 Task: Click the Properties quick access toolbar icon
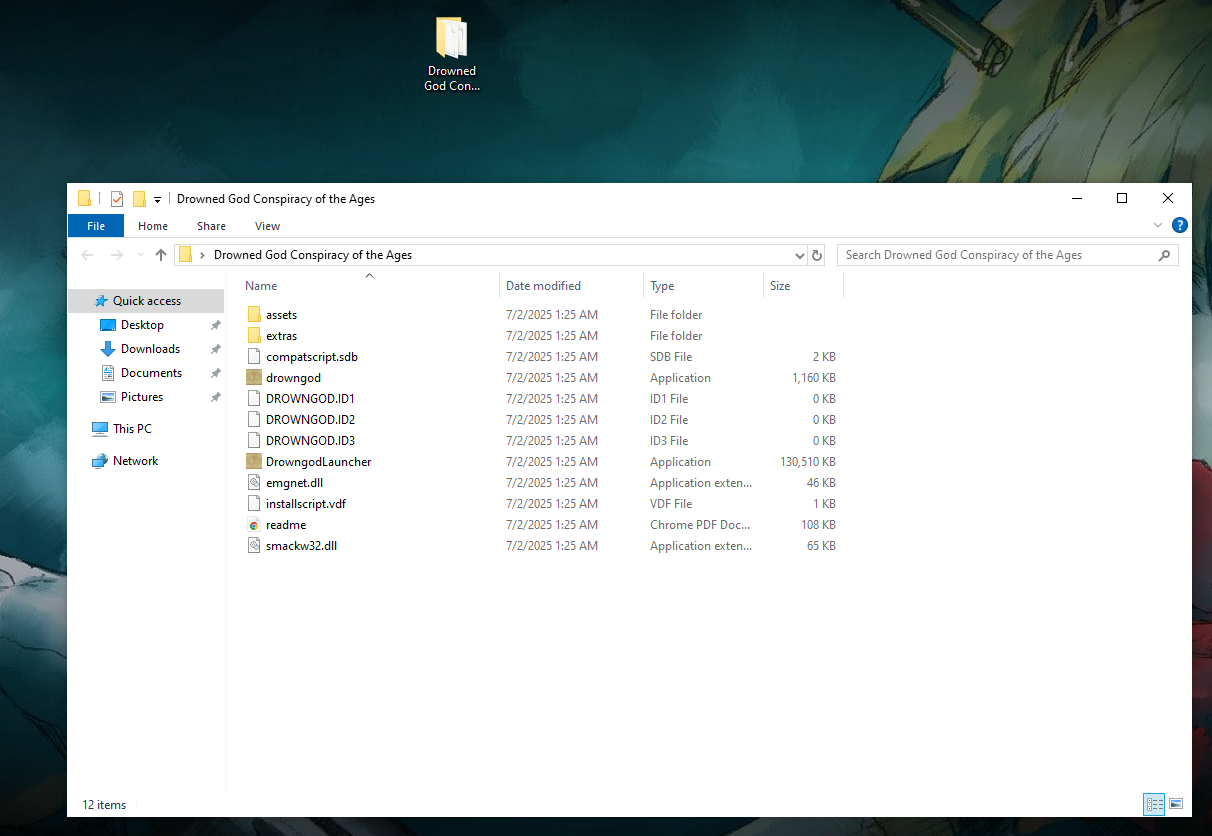click(117, 199)
